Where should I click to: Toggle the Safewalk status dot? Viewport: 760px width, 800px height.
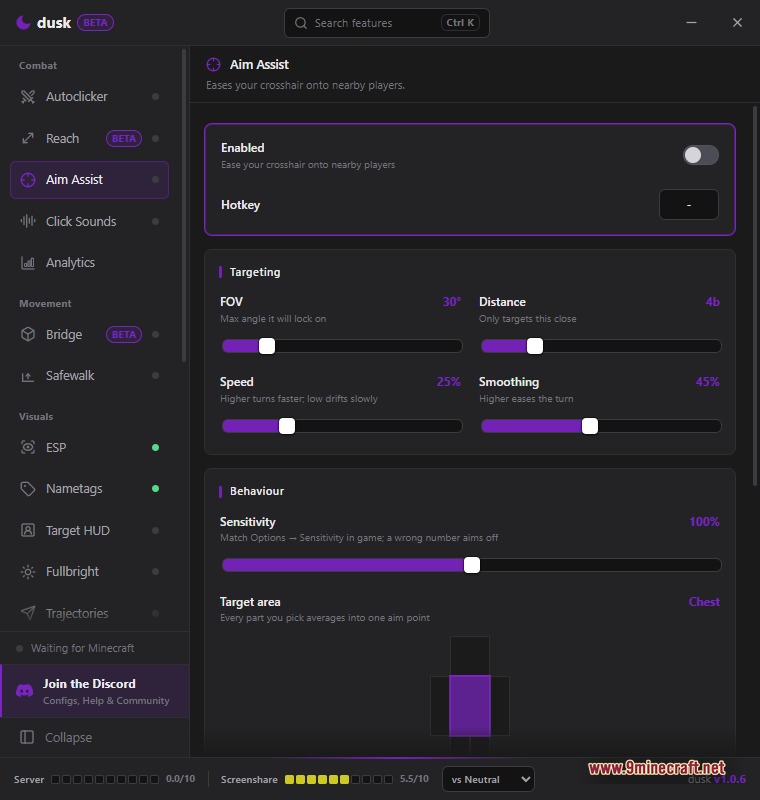tap(156, 376)
